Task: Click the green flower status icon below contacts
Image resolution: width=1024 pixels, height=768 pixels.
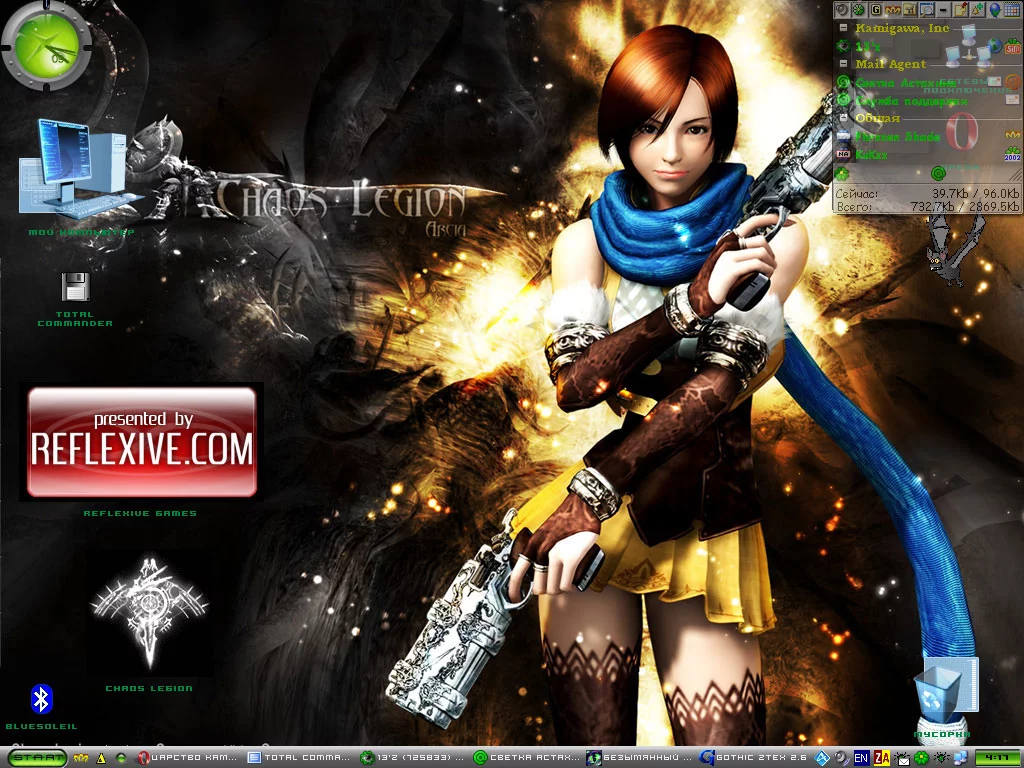Action: tap(842, 174)
